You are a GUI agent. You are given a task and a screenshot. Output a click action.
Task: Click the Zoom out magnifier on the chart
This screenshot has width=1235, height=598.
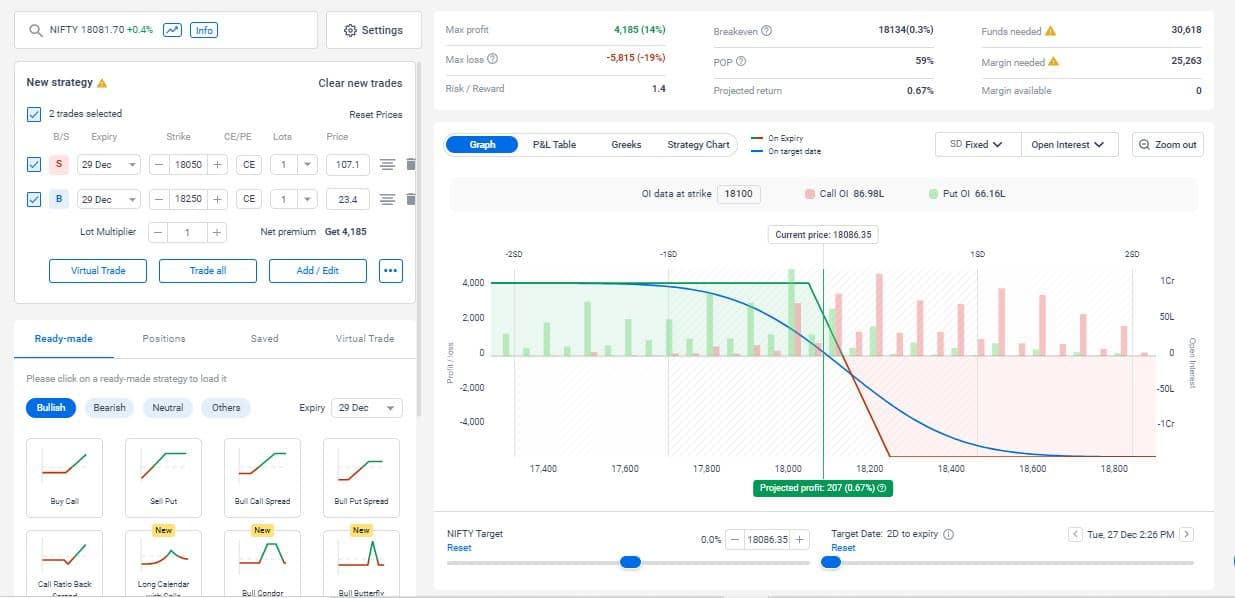(x=1167, y=144)
